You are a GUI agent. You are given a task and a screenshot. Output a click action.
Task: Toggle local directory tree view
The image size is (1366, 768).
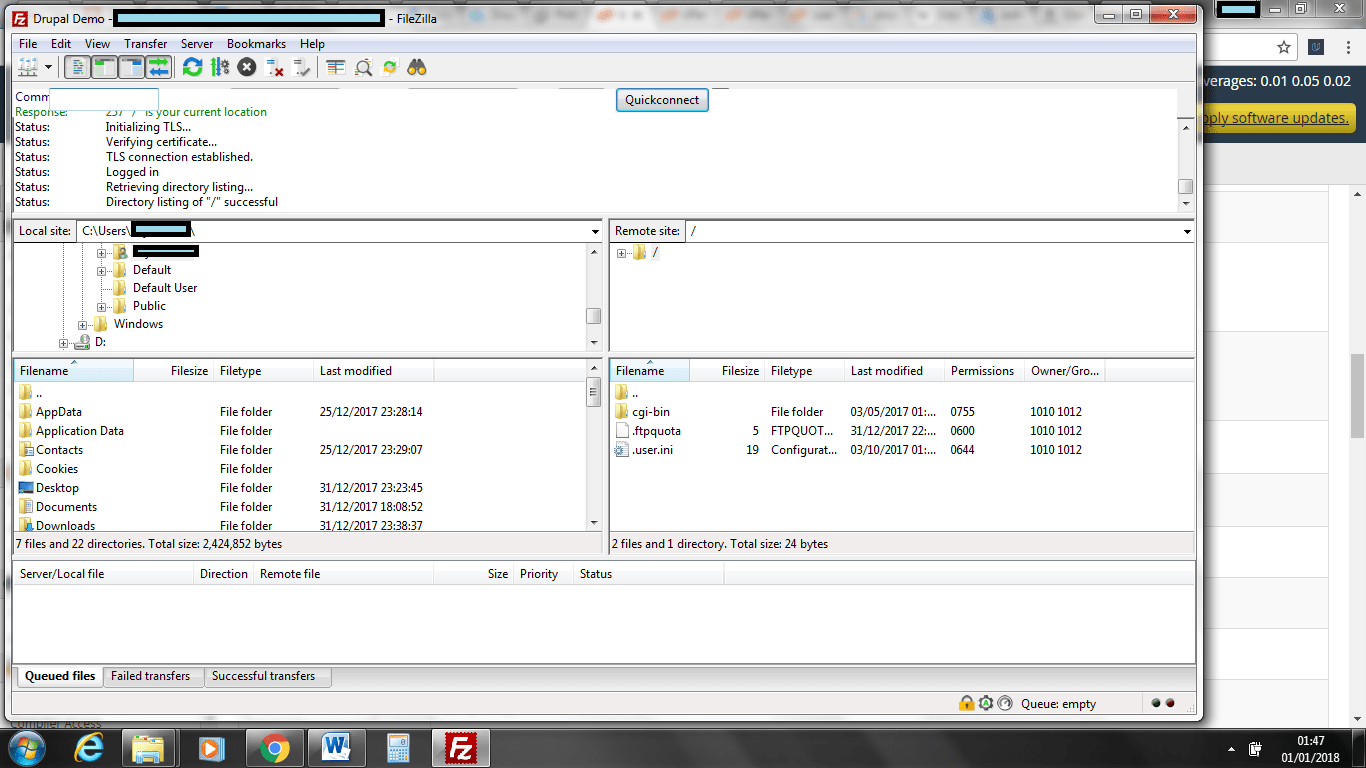104,67
